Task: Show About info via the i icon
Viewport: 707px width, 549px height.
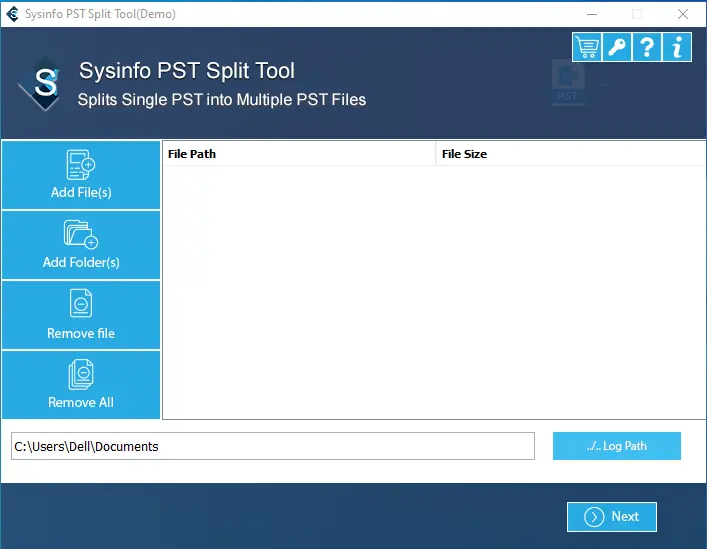Action: [x=677, y=47]
